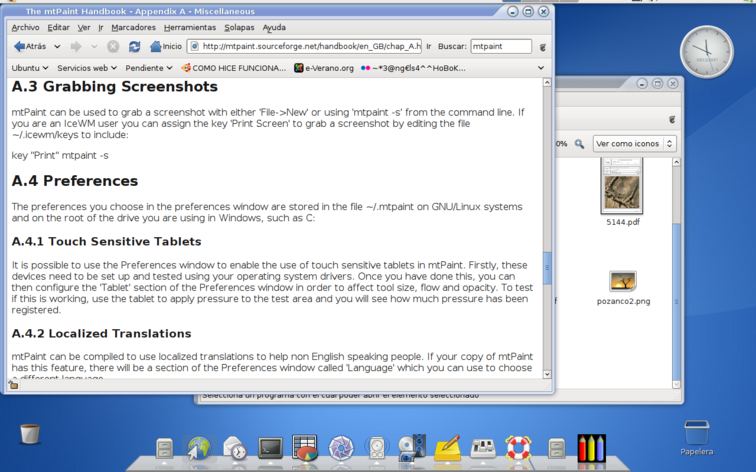Launch the web browser globe dock icon
The width and height of the screenshot is (756, 472).
click(199, 448)
